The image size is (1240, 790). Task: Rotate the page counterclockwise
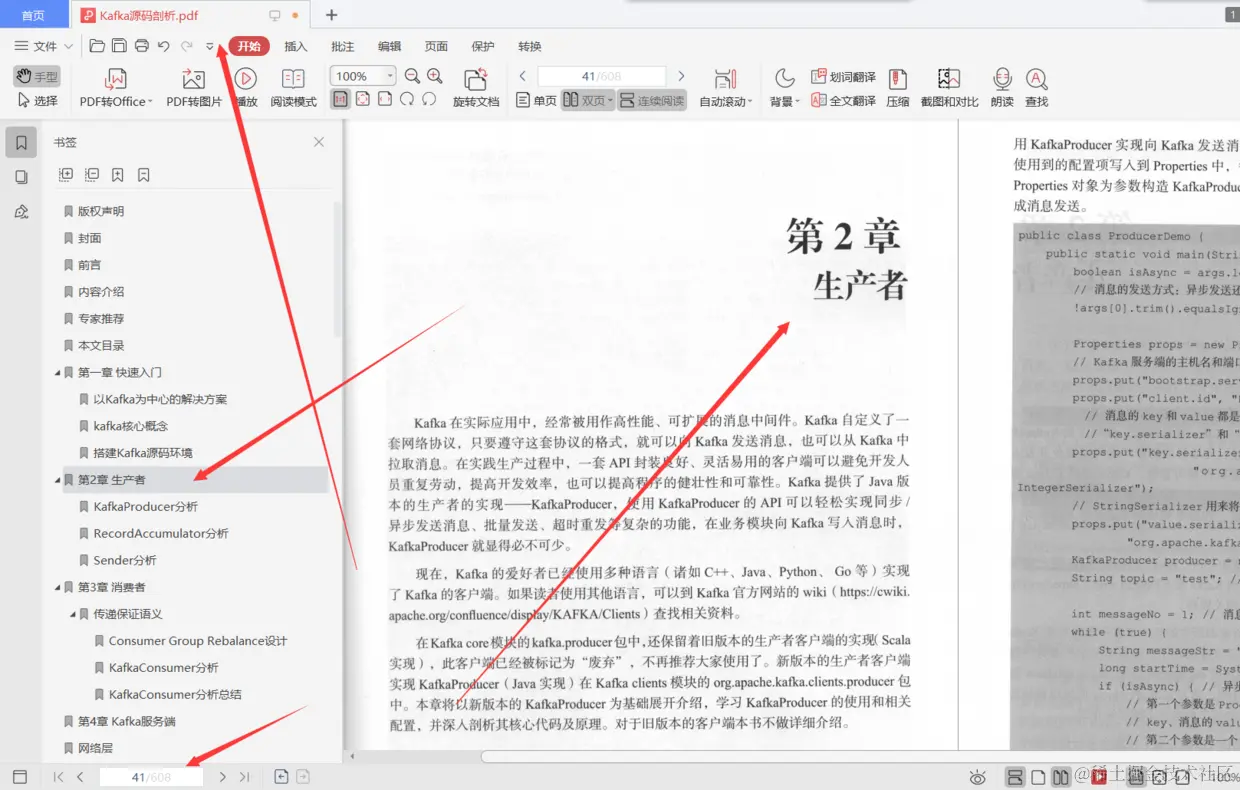pyautogui.click(x=429, y=99)
